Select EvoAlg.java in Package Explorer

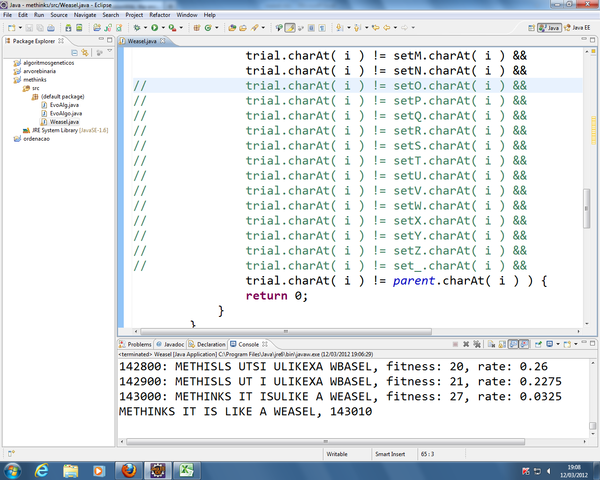coord(63,105)
